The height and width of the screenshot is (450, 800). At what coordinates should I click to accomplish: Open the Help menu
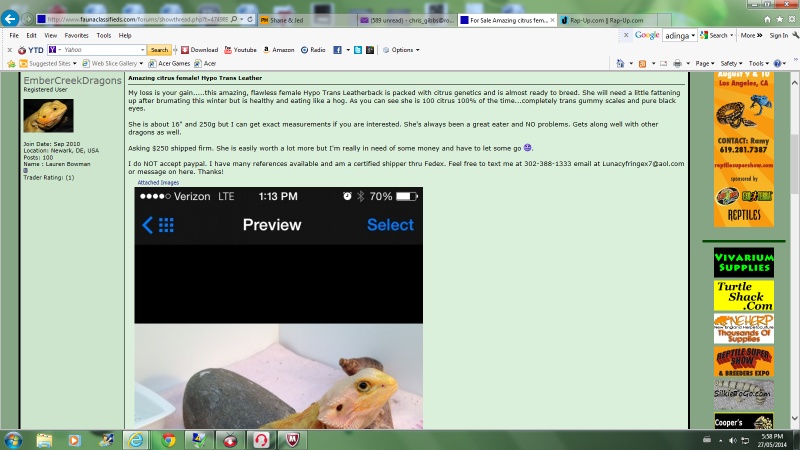(x=125, y=36)
